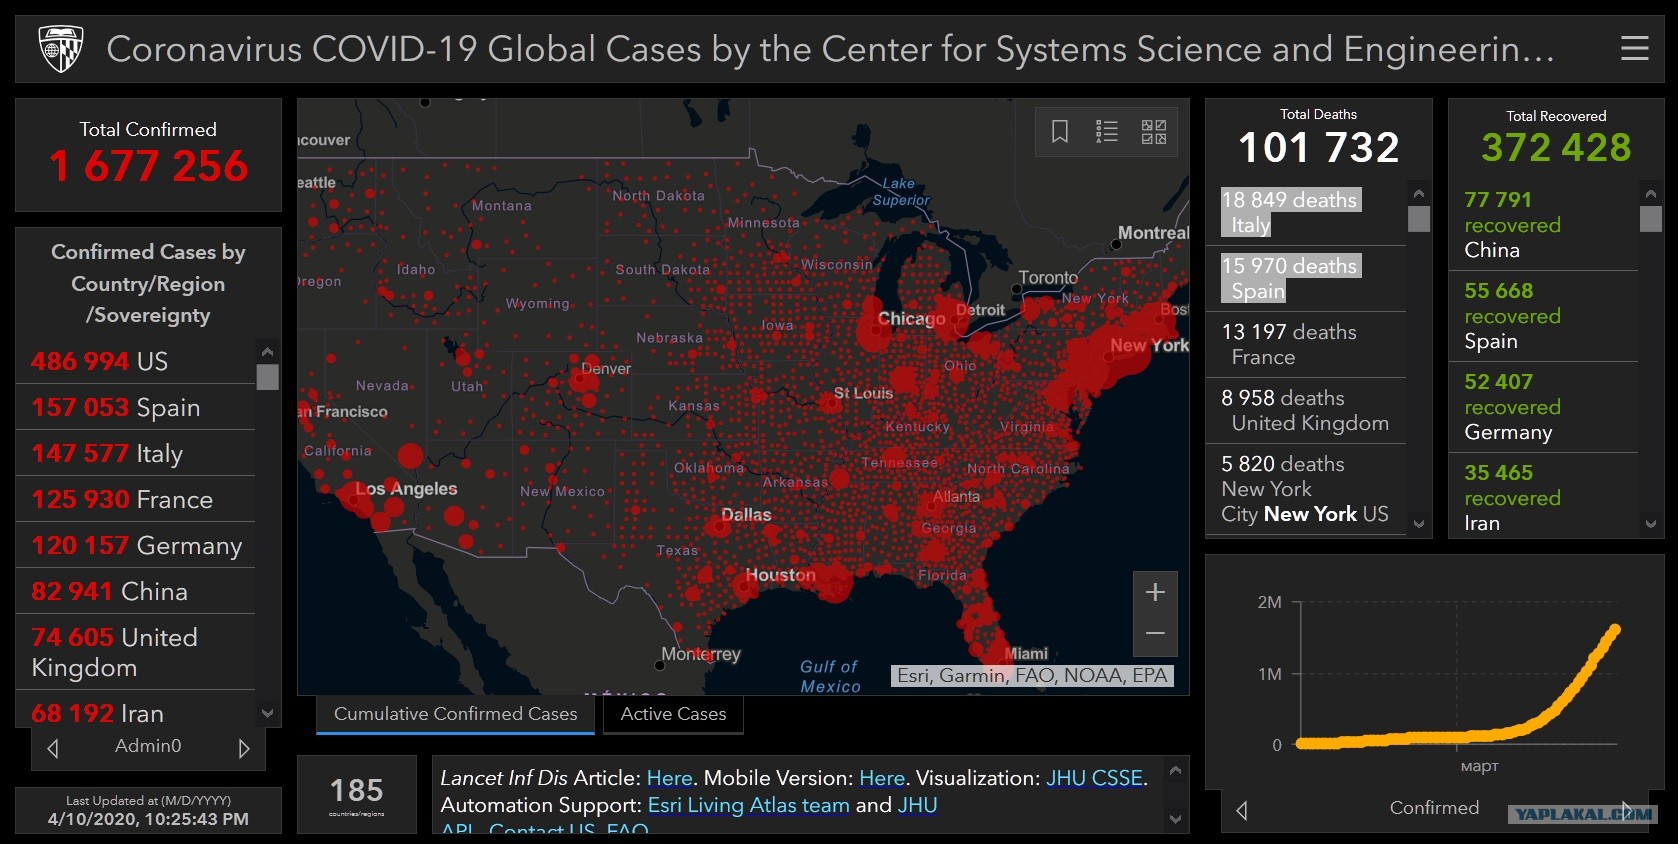Open Esri Living Atlas team link

[749, 805]
